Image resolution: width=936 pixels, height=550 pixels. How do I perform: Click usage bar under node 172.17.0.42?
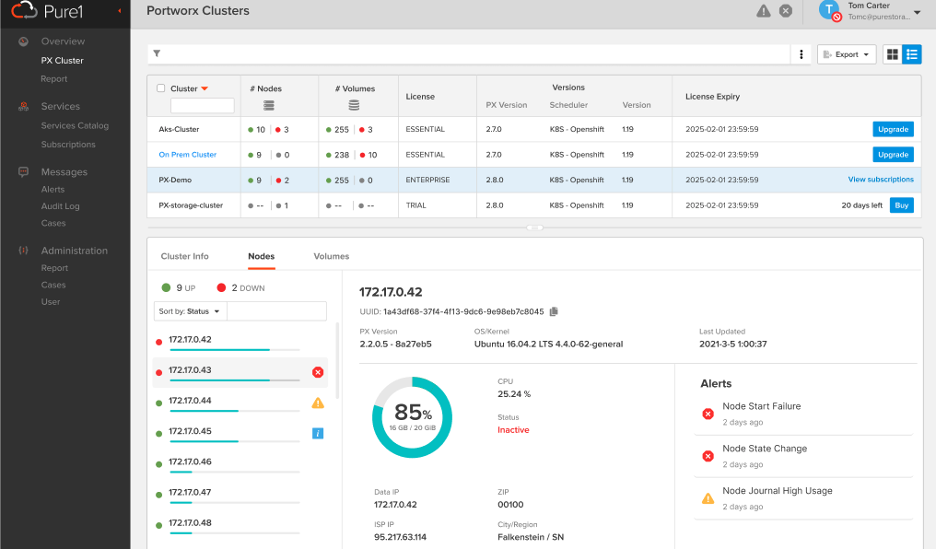(235, 349)
